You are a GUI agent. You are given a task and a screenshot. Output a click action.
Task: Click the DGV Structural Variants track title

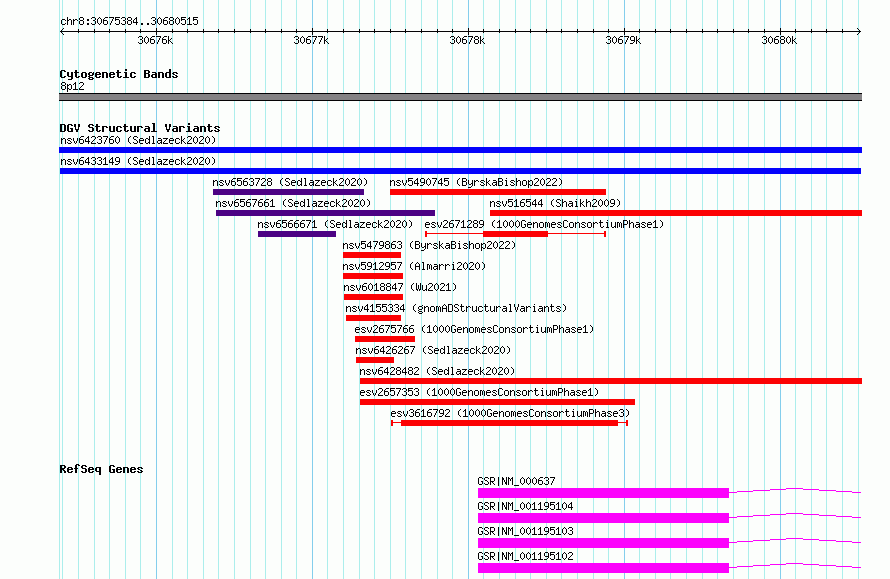140,128
